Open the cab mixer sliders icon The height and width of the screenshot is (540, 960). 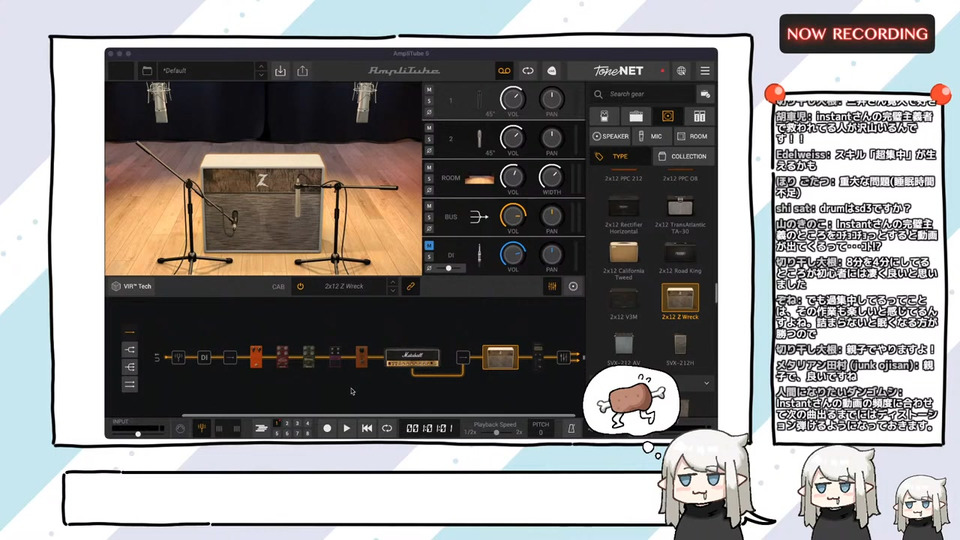(x=552, y=287)
